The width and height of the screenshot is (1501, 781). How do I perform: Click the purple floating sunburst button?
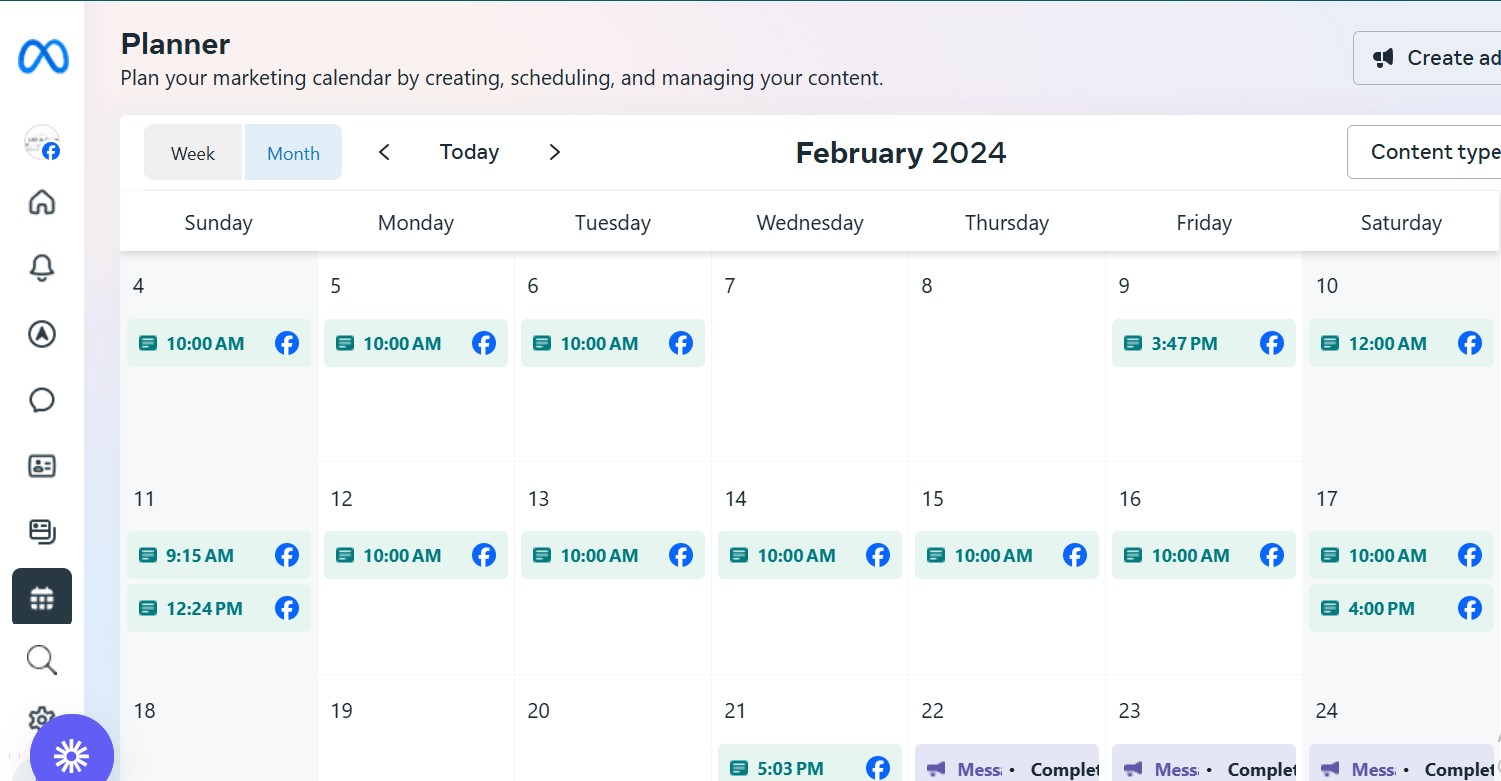click(72, 755)
